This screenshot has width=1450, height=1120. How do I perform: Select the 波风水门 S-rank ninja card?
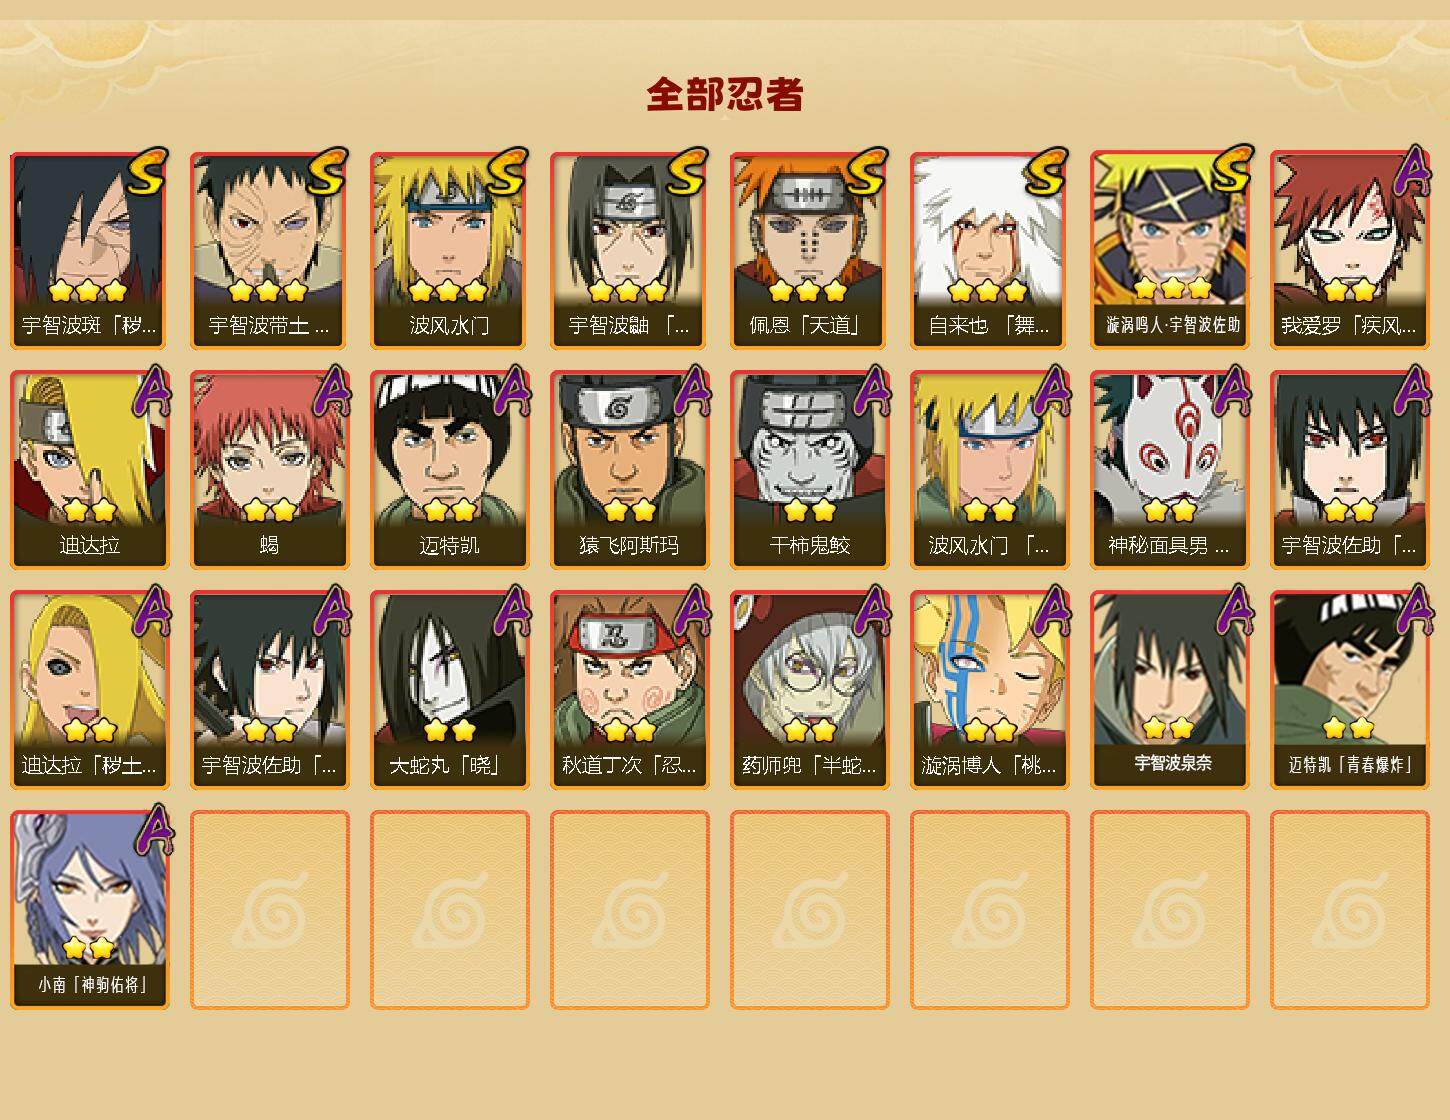[449, 250]
